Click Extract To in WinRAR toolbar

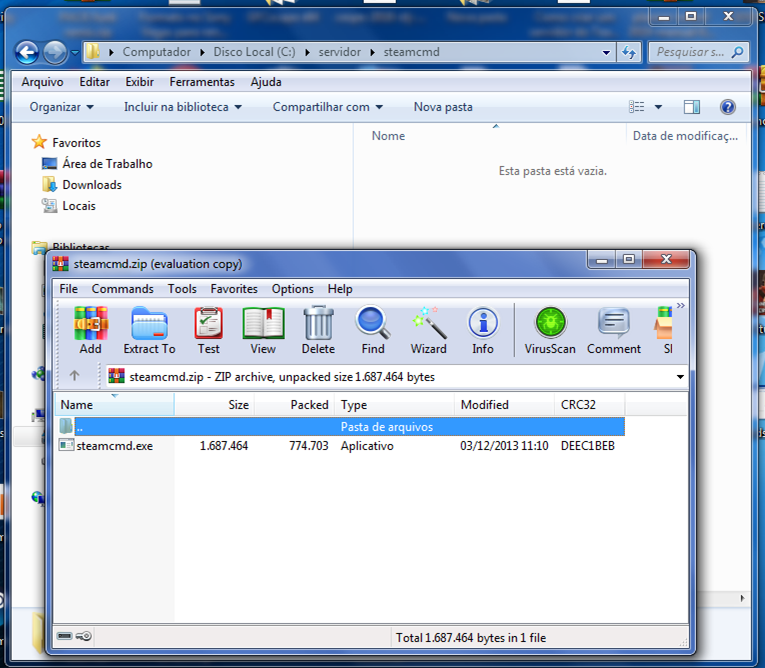(x=149, y=329)
